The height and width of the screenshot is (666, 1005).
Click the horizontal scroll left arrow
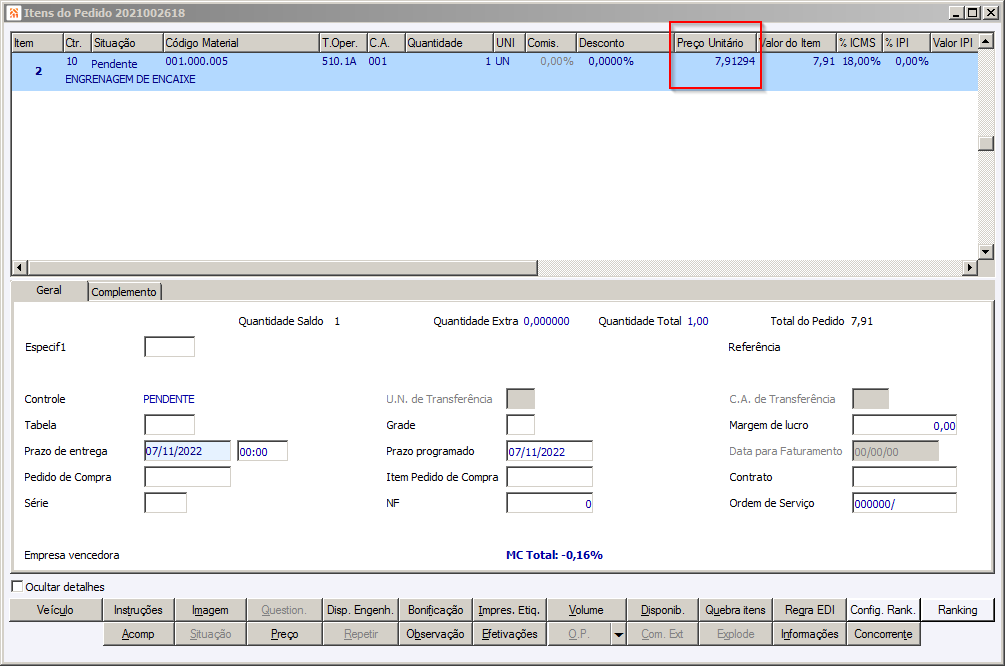(x=20, y=267)
